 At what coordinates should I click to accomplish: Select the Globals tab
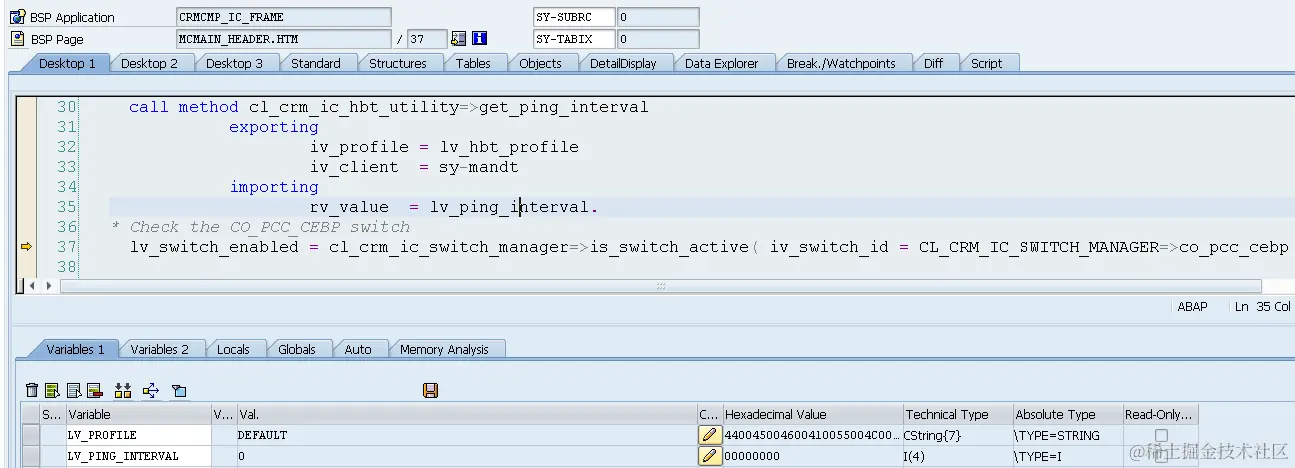(297, 349)
